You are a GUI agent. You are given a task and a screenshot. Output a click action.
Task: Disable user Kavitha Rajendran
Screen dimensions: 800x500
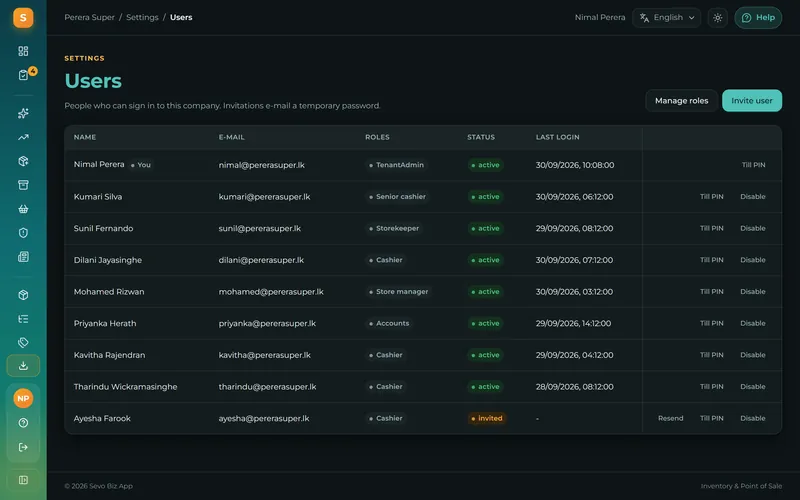(753, 355)
